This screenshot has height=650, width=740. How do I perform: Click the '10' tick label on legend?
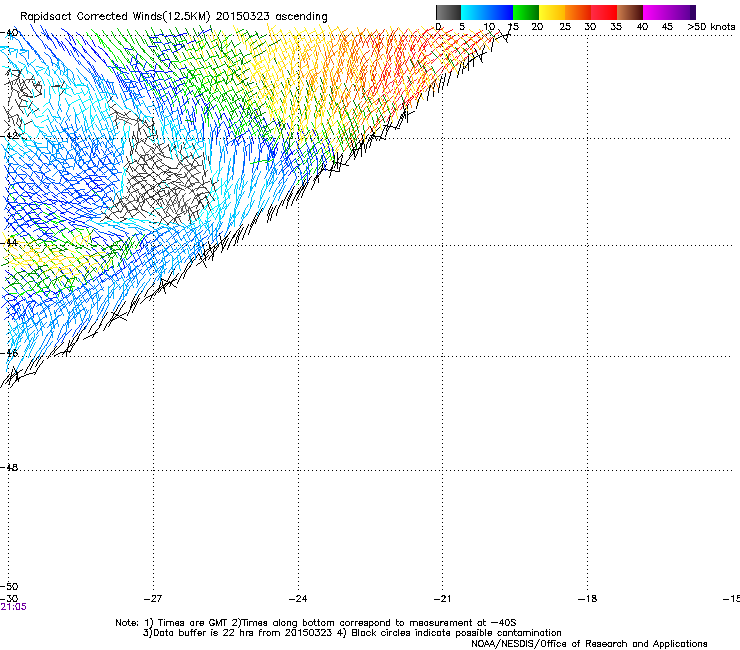tap(489, 27)
